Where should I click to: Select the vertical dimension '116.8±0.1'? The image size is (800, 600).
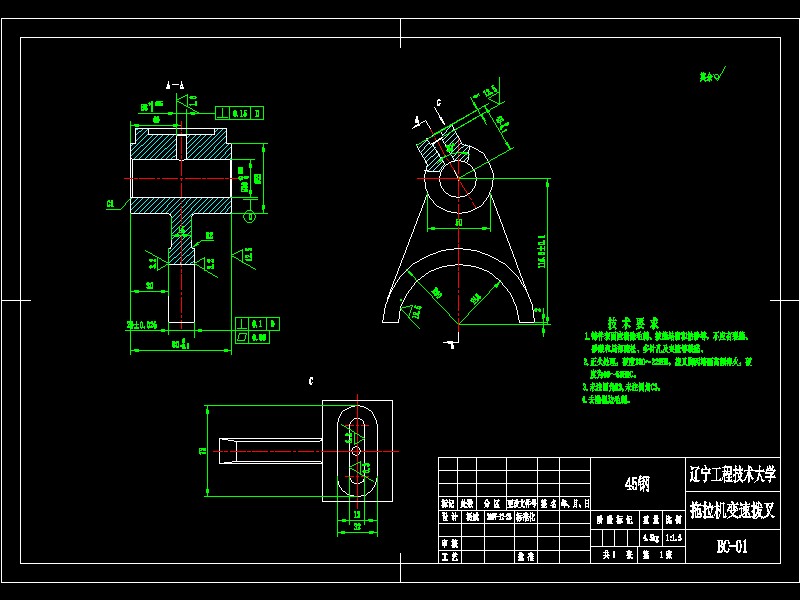click(x=541, y=251)
